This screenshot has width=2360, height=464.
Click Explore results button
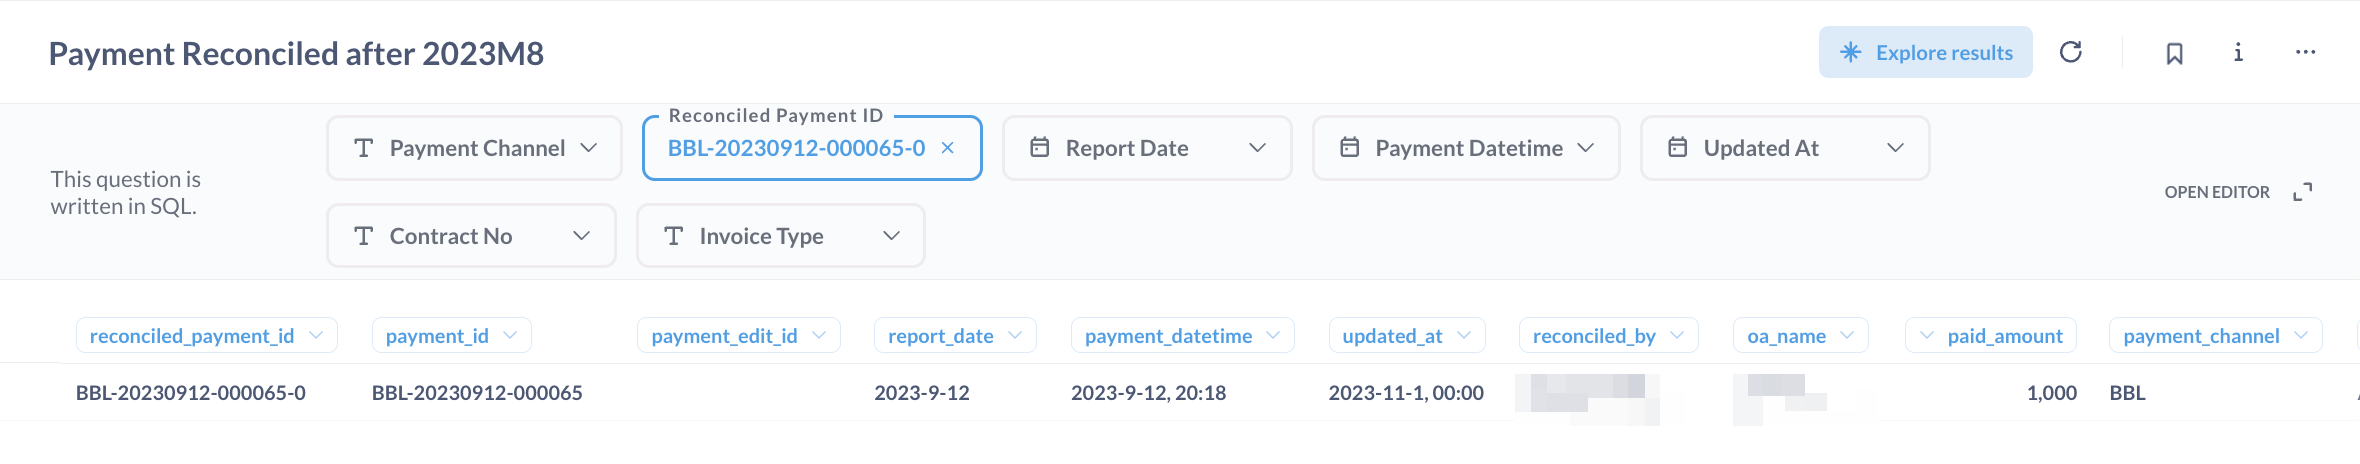[1925, 52]
